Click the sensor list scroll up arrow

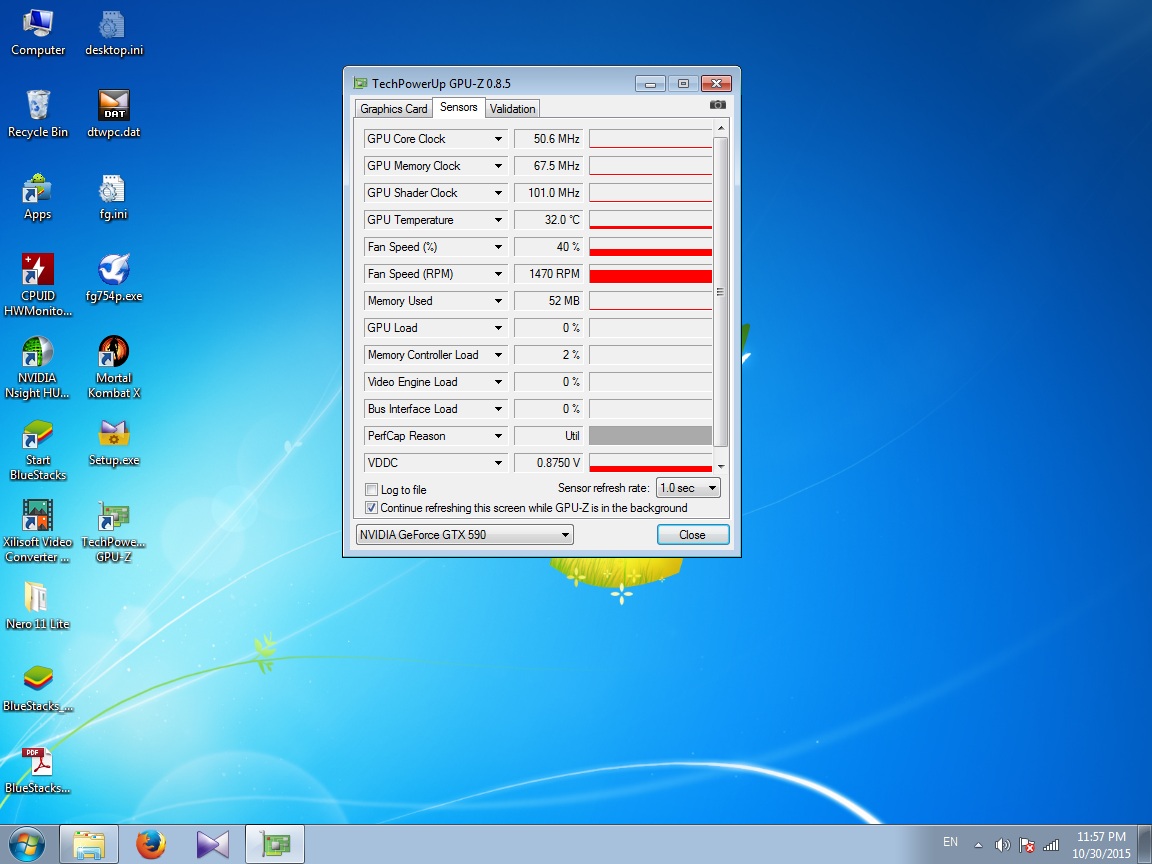pos(721,129)
